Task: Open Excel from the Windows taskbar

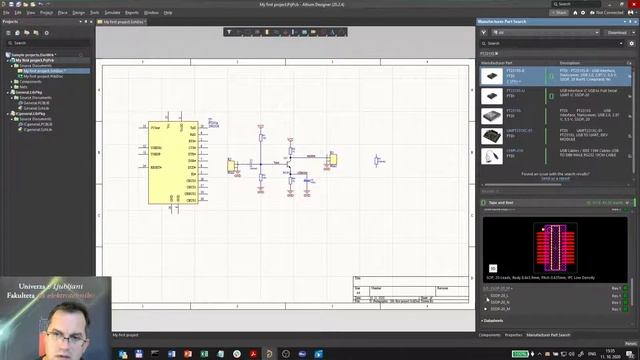Action: 204,354
